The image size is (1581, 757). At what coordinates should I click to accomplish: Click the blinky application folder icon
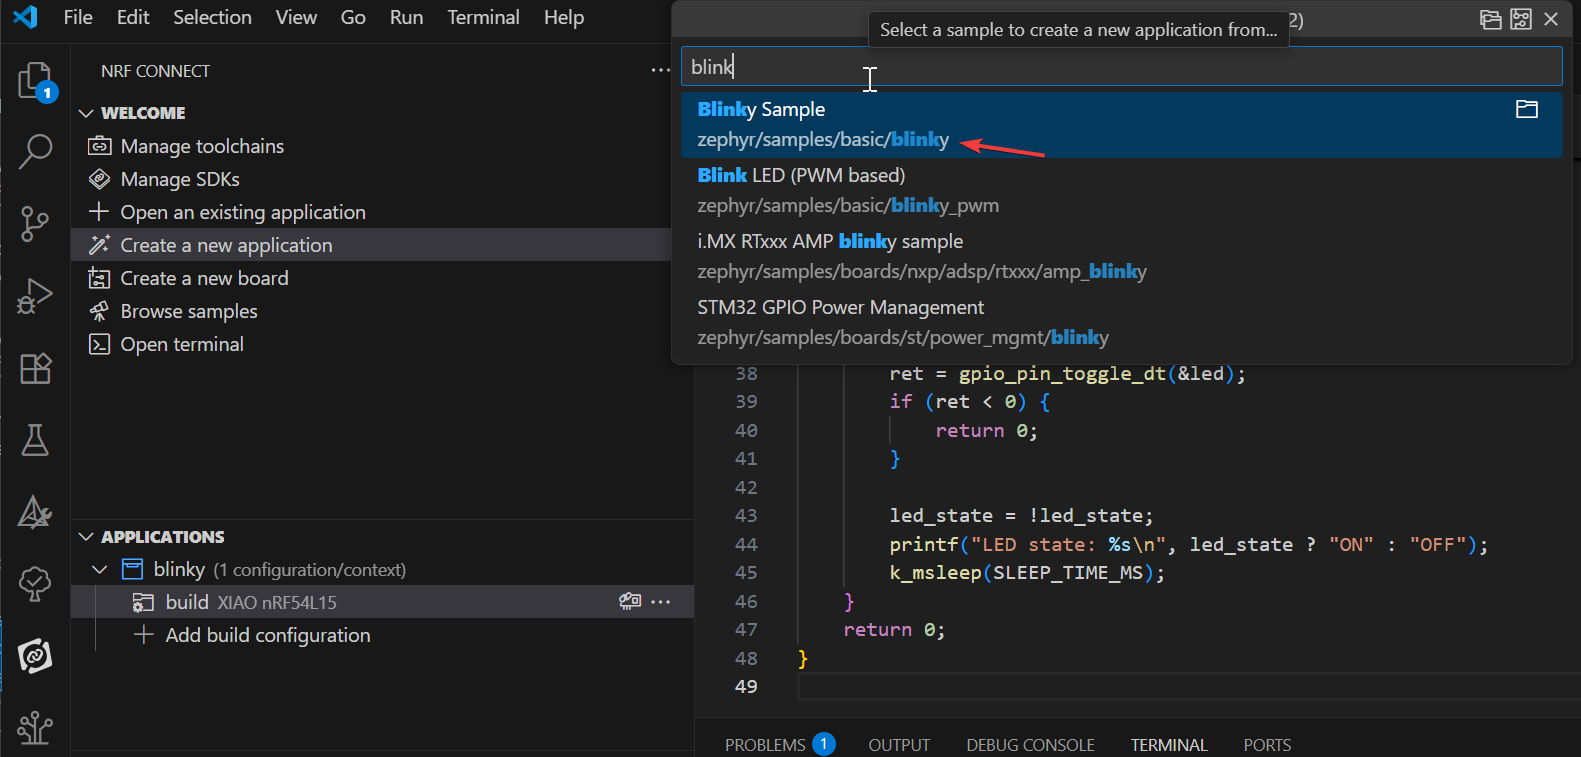click(132, 569)
